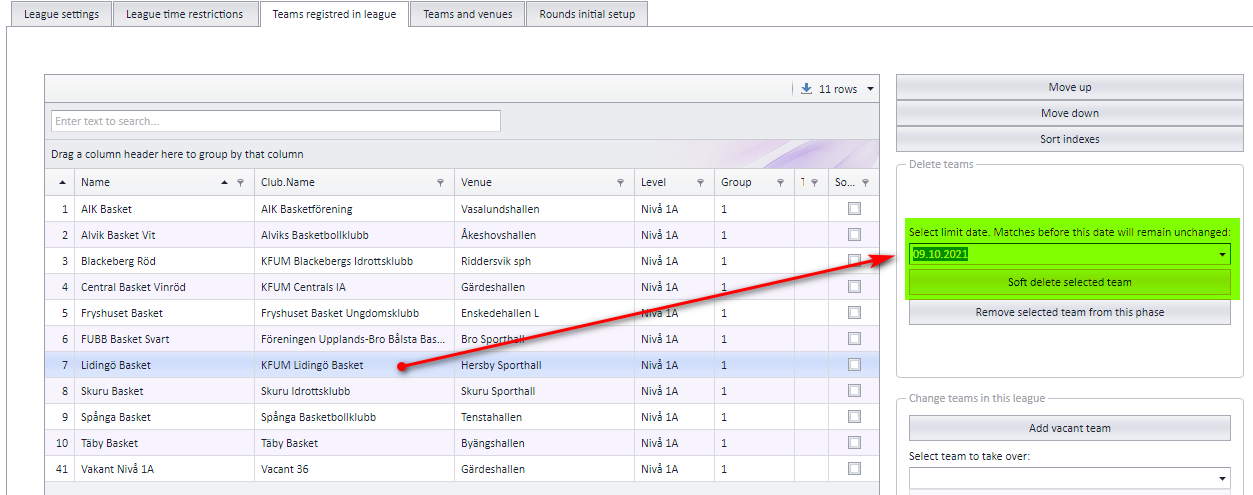Toggle the checkbox in Central Basket Vinröd row
Viewport: 1253px width, 495px height.
pyautogui.click(x=854, y=287)
